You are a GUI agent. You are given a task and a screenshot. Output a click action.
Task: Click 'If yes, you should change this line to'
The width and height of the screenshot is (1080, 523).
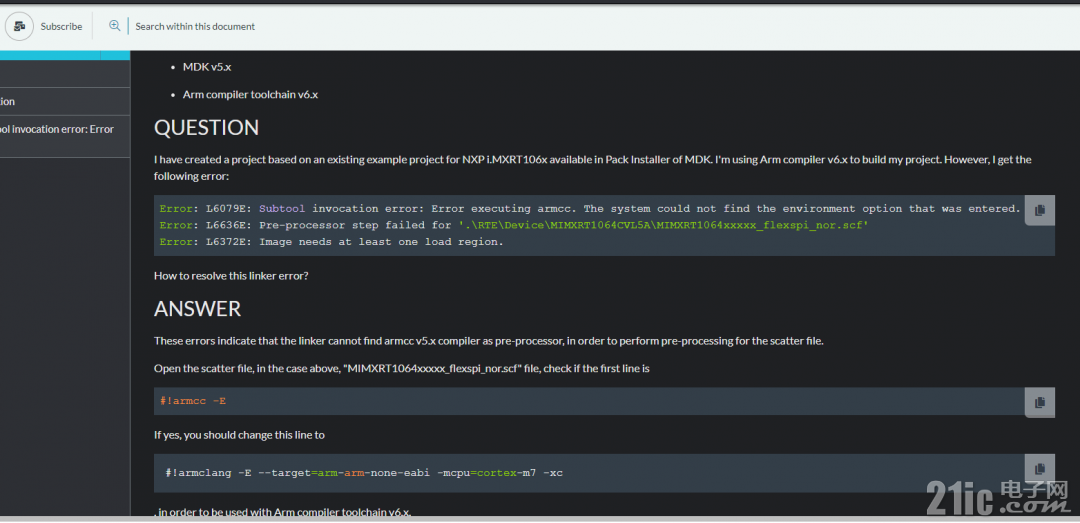(x=239, y=435)
